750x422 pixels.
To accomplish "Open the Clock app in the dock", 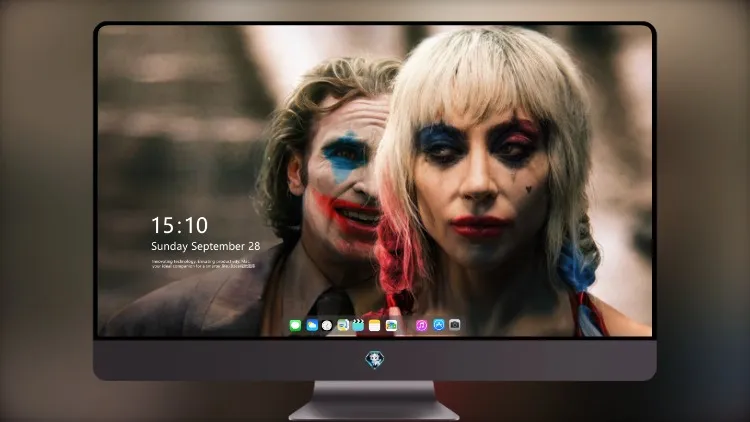I will pos(327,325).
